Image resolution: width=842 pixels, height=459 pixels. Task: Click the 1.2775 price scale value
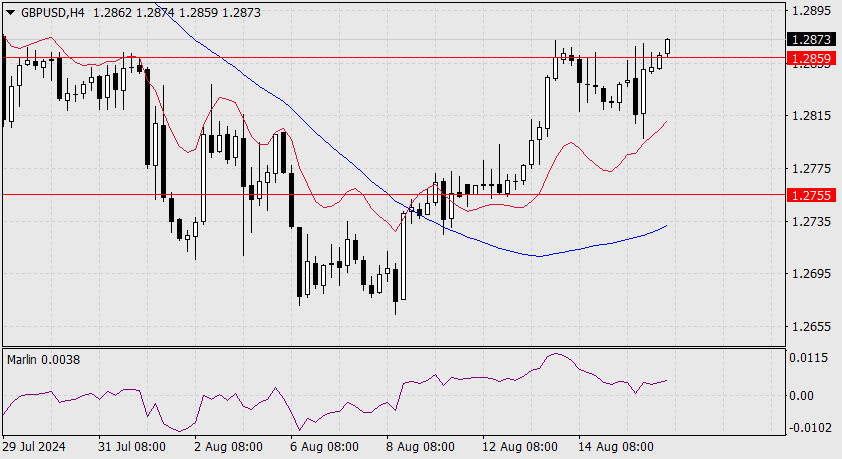tap(811, 169)
